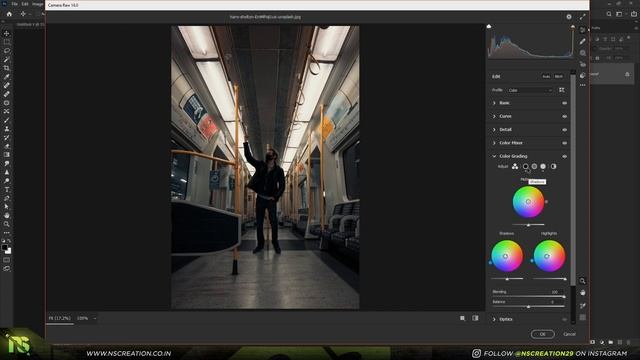The width and height of the screenshot is (640, 360).
Task: Toggle Optics panel visibility eye
Action: tap(564, 320)
